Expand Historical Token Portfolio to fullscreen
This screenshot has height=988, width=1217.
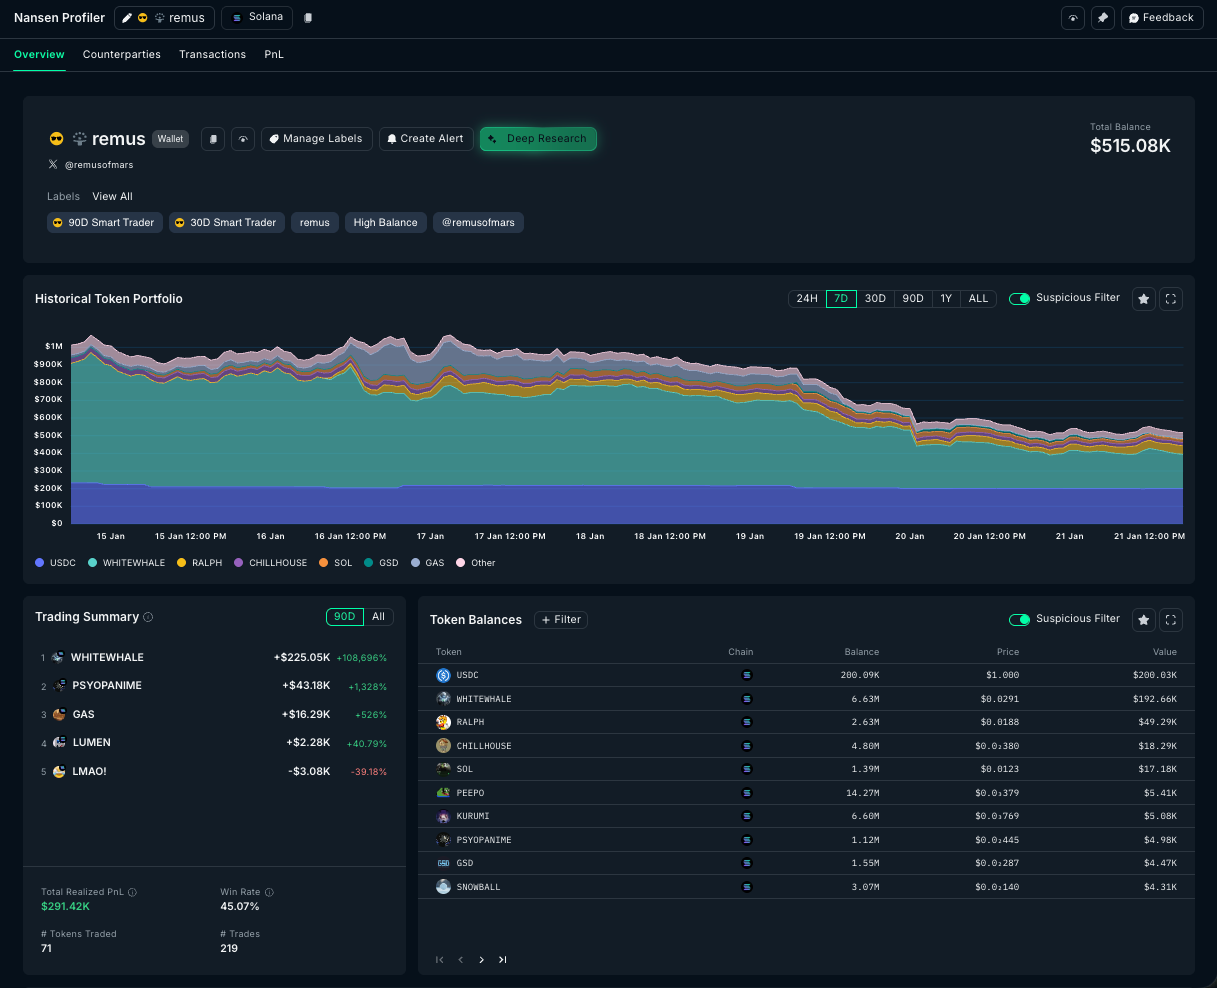point(1172,299)
